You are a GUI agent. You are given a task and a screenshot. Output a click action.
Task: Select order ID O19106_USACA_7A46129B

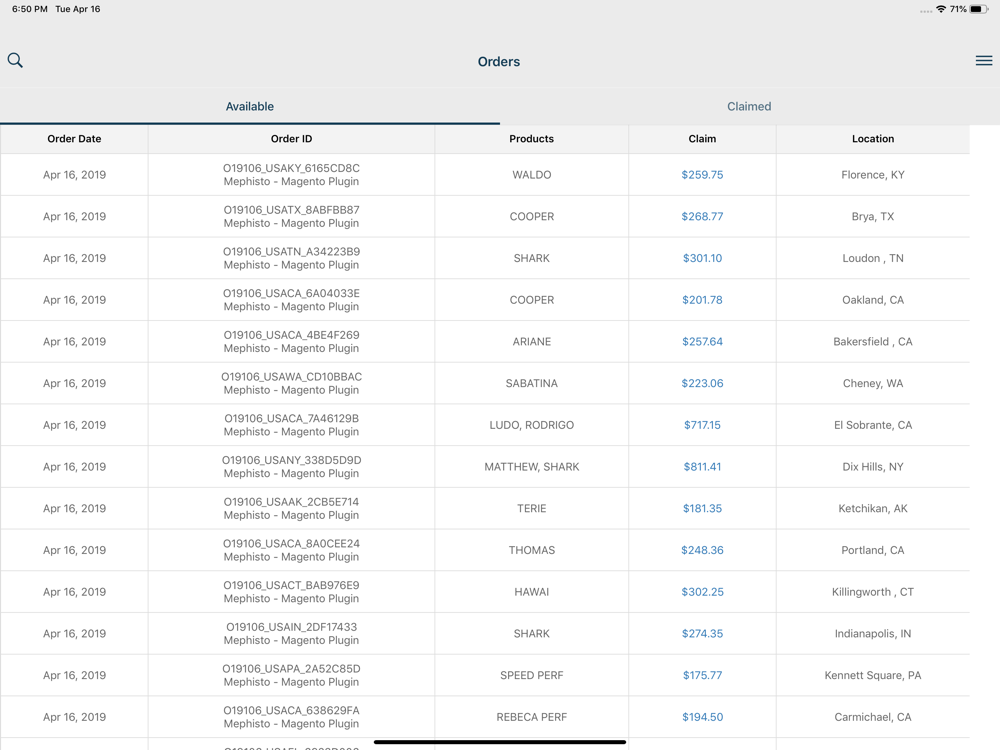click(291, 418)
